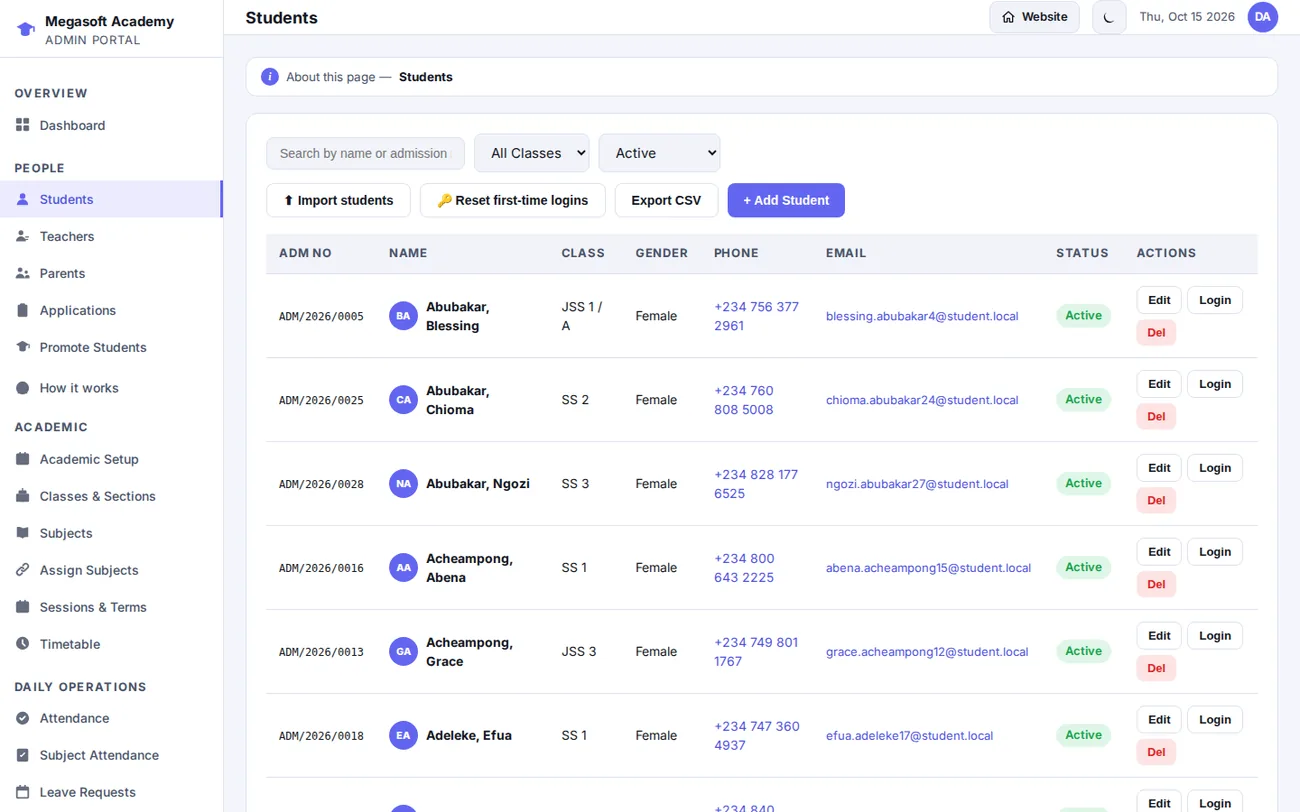Toggle dark mode with the moon button
The height and width of the screenshot is (812, 1300).
point(1109,17)
